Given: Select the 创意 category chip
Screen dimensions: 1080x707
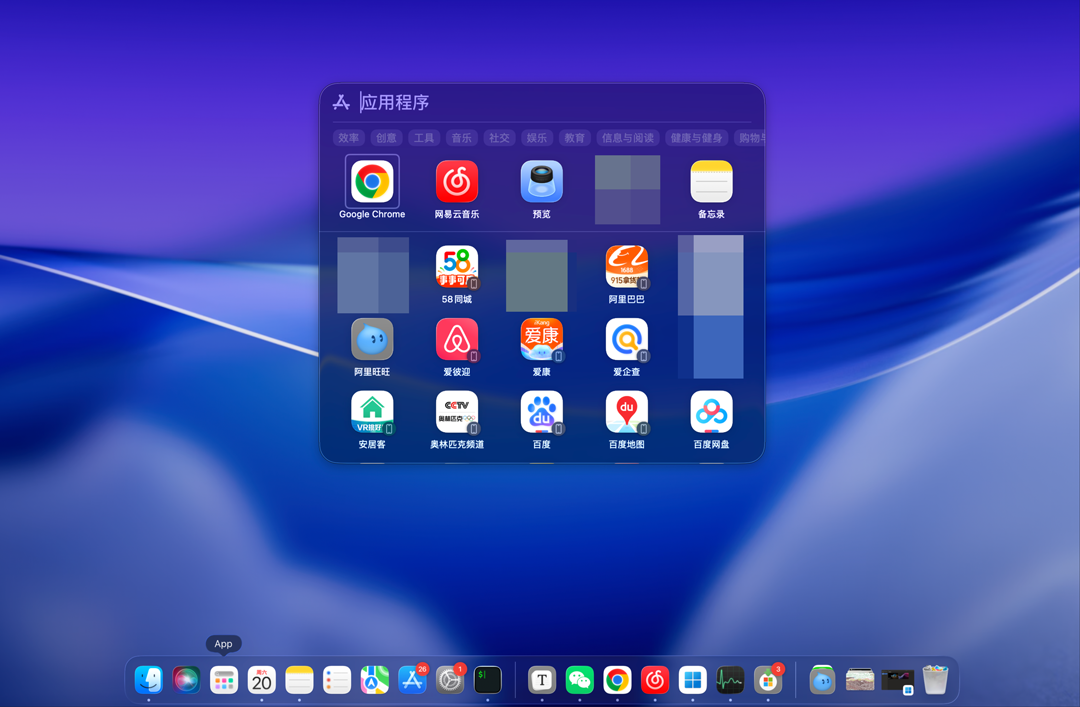Looking at the screenshot, I should pos(386,138).
